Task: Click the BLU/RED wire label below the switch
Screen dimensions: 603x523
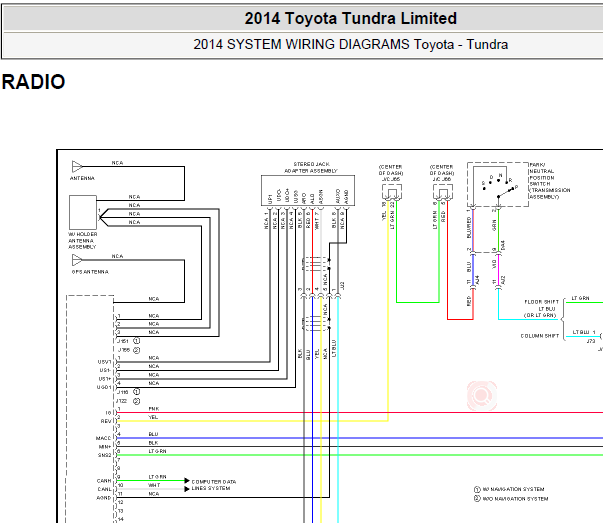Action: click(469, 228)
